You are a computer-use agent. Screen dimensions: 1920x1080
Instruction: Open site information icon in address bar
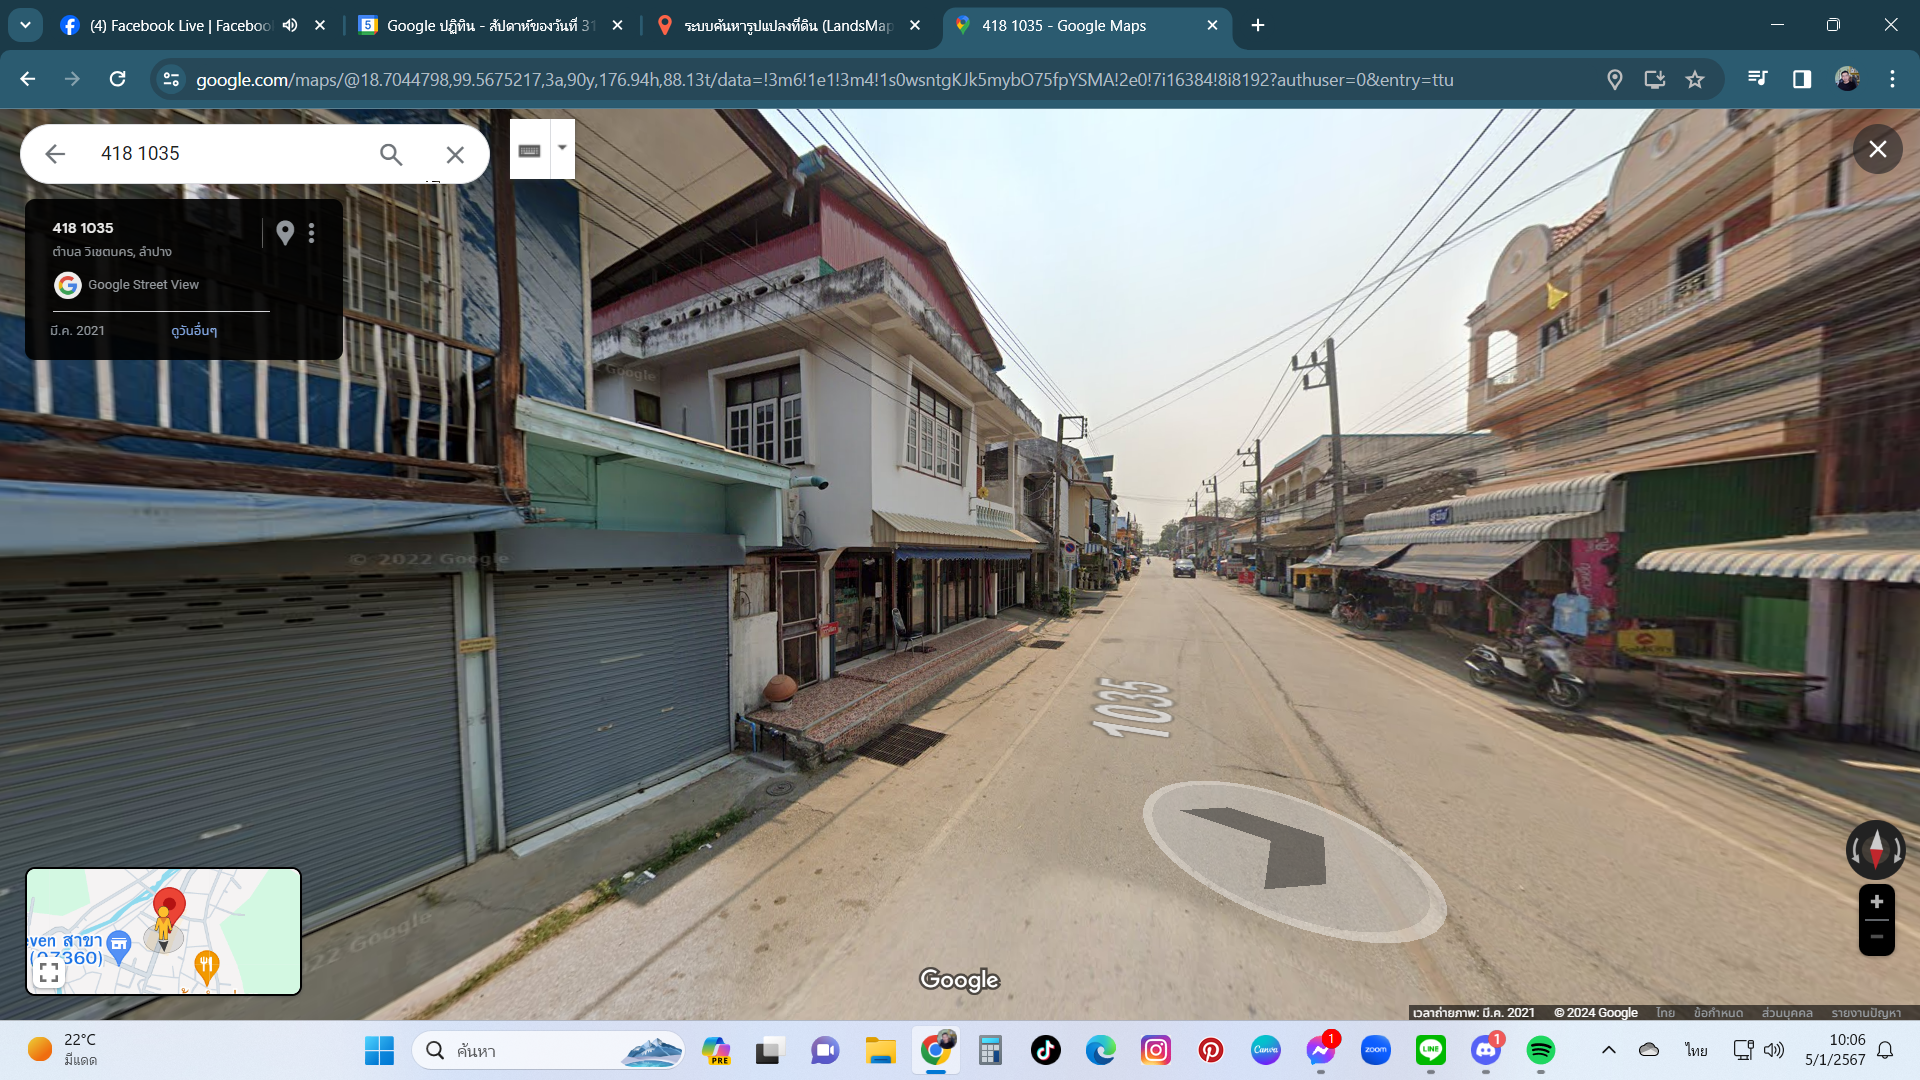(x=171, y=79)
